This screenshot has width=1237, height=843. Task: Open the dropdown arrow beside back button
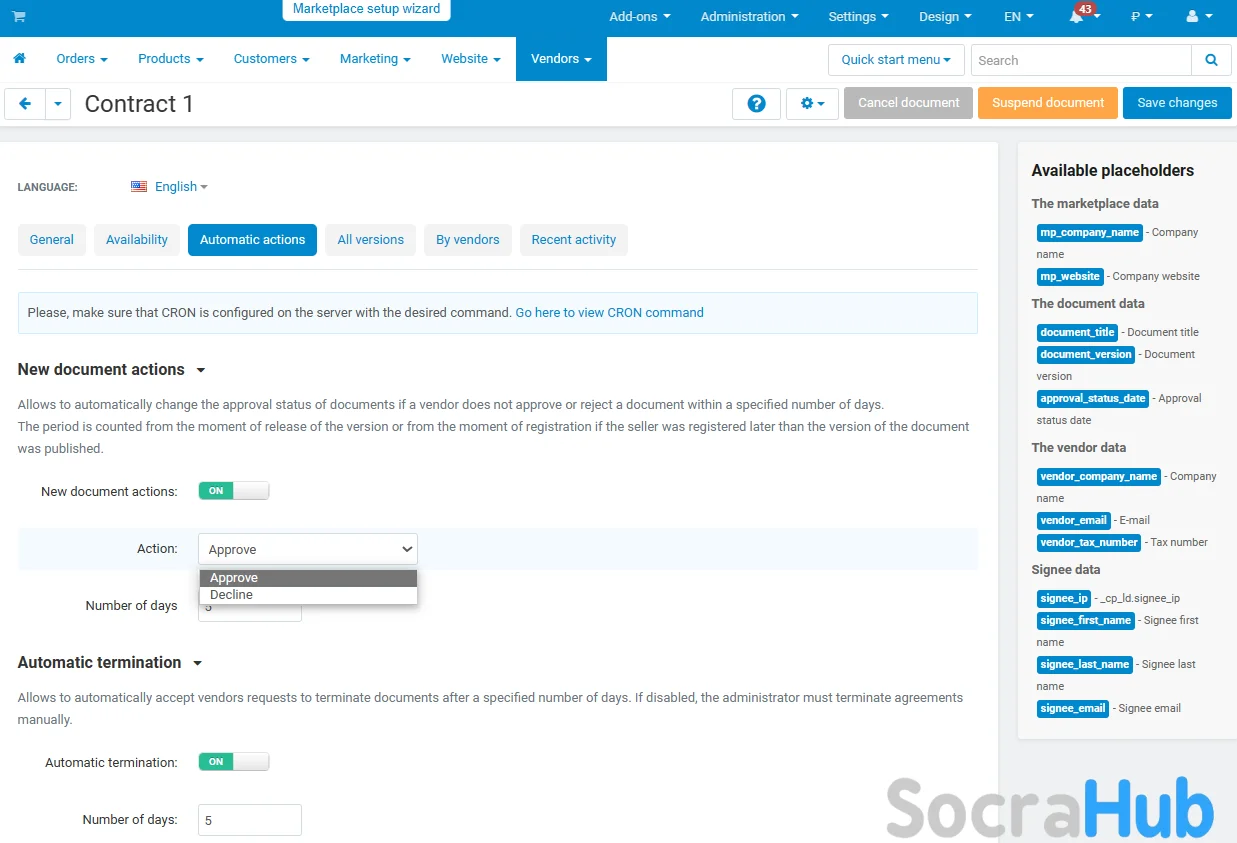tap(58, 103)
